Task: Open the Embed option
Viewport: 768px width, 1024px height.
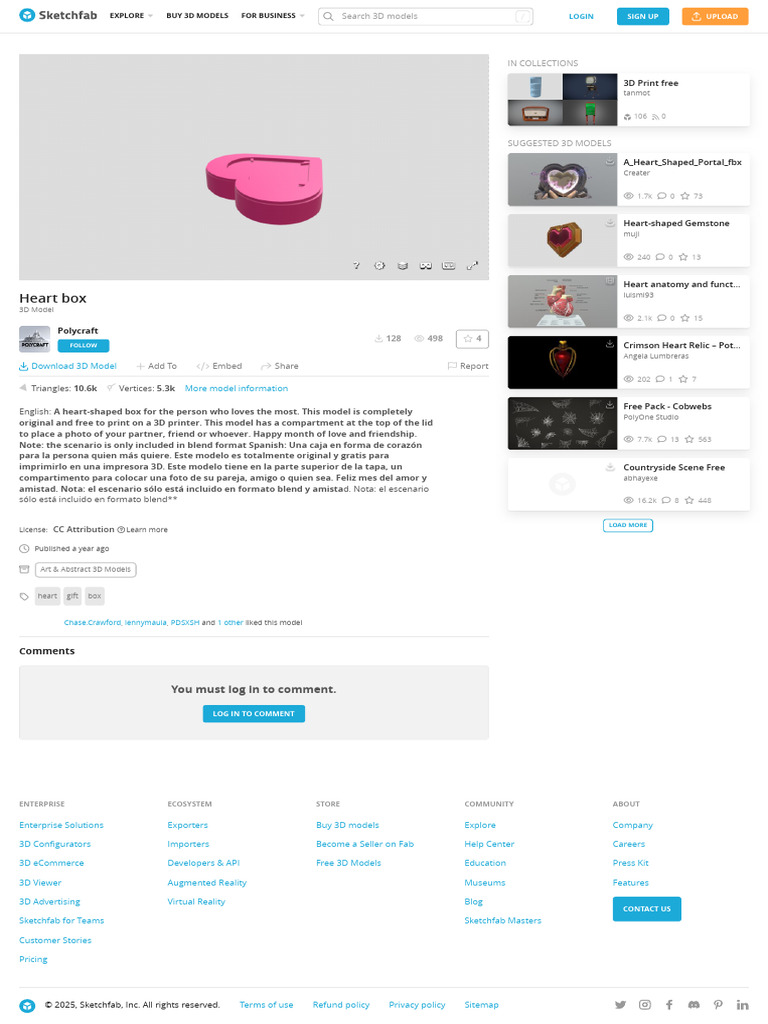Action: click(219, 366)
